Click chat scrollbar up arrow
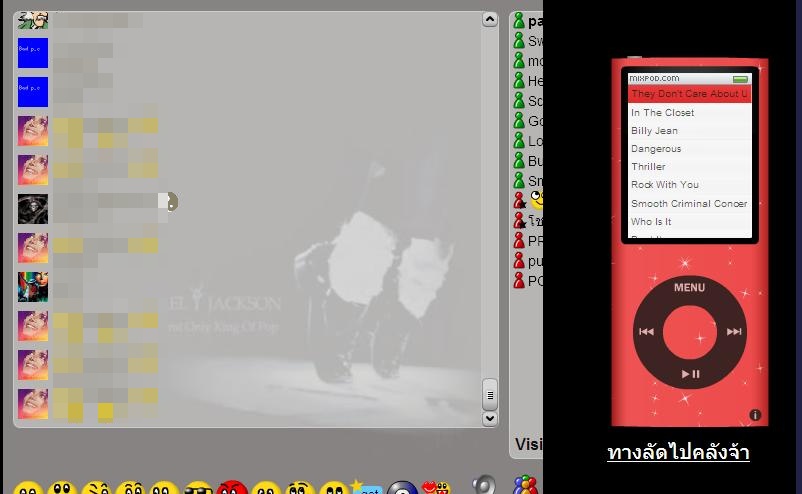Image resolution: width=802 pixels, height=494 pixels. pyautogui.click(x=489, y=19)
